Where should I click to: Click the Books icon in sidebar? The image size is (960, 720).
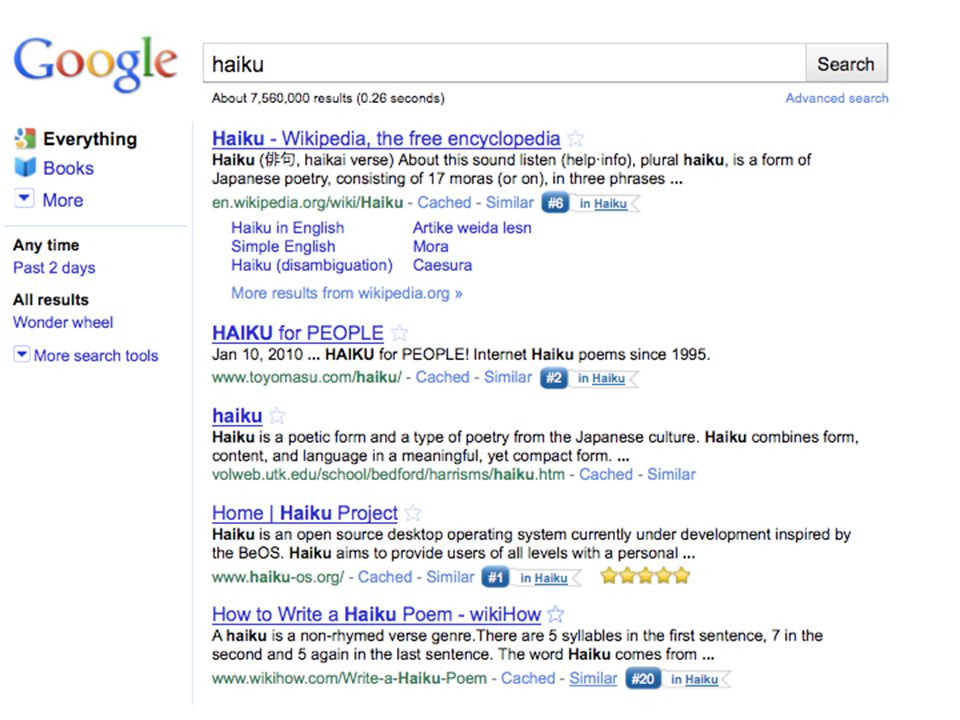click(x=25, y=167)
